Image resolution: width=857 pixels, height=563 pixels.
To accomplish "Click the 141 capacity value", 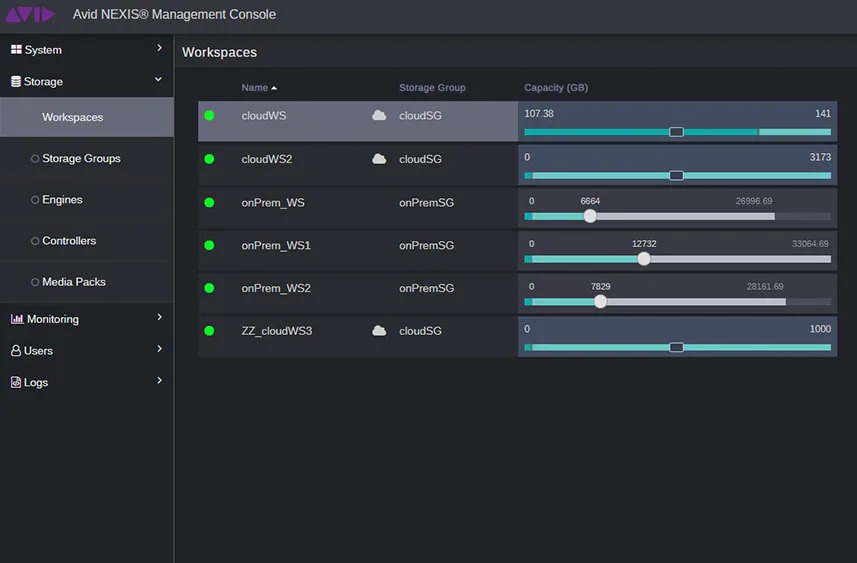I will click(823, 113).
